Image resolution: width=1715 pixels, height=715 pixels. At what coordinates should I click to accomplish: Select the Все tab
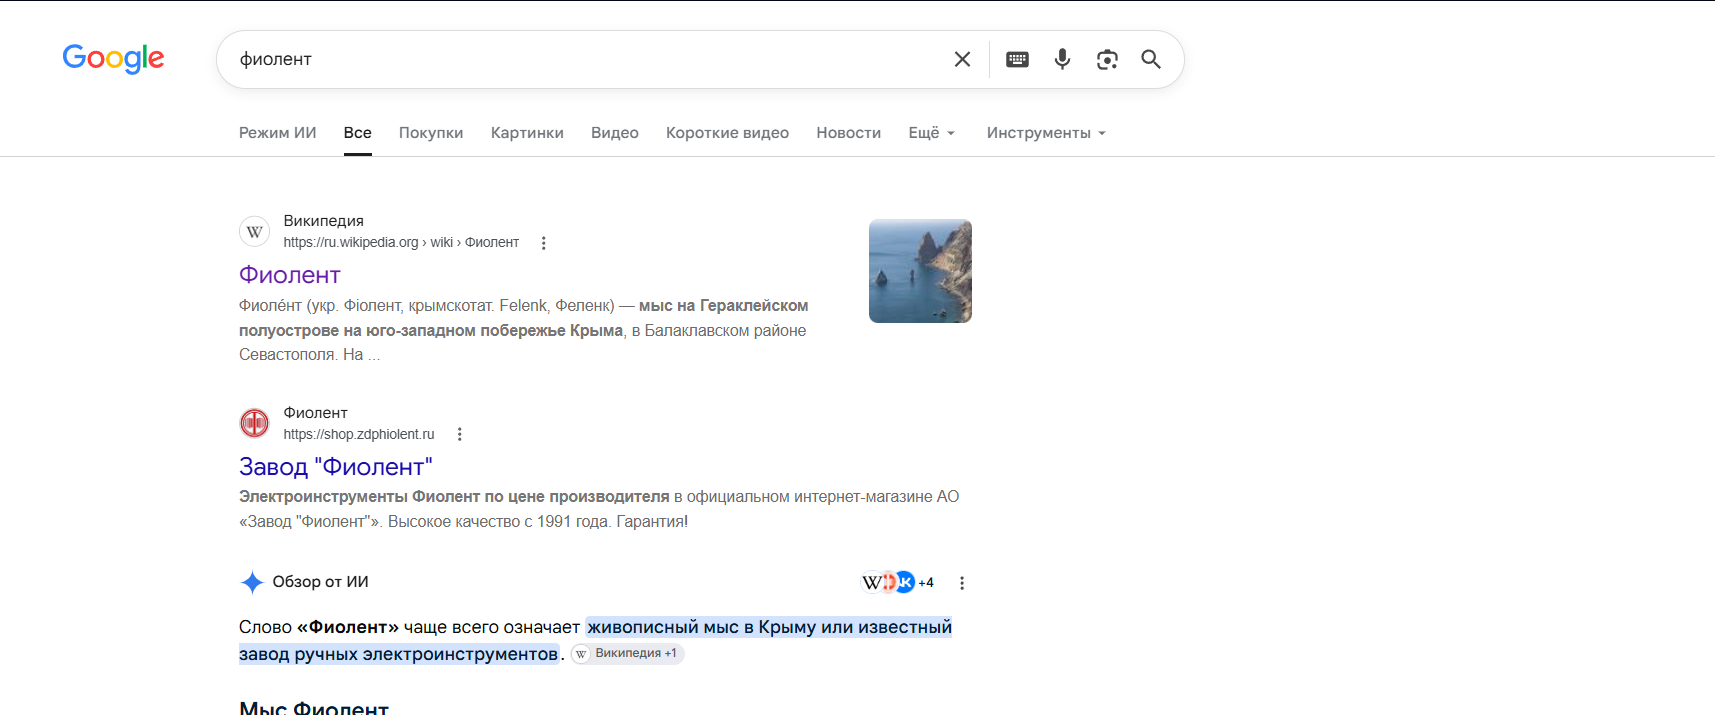[x=358, y=133]
